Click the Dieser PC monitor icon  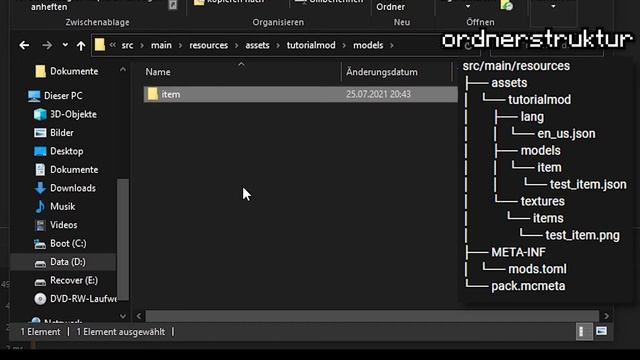pos(34,96)
